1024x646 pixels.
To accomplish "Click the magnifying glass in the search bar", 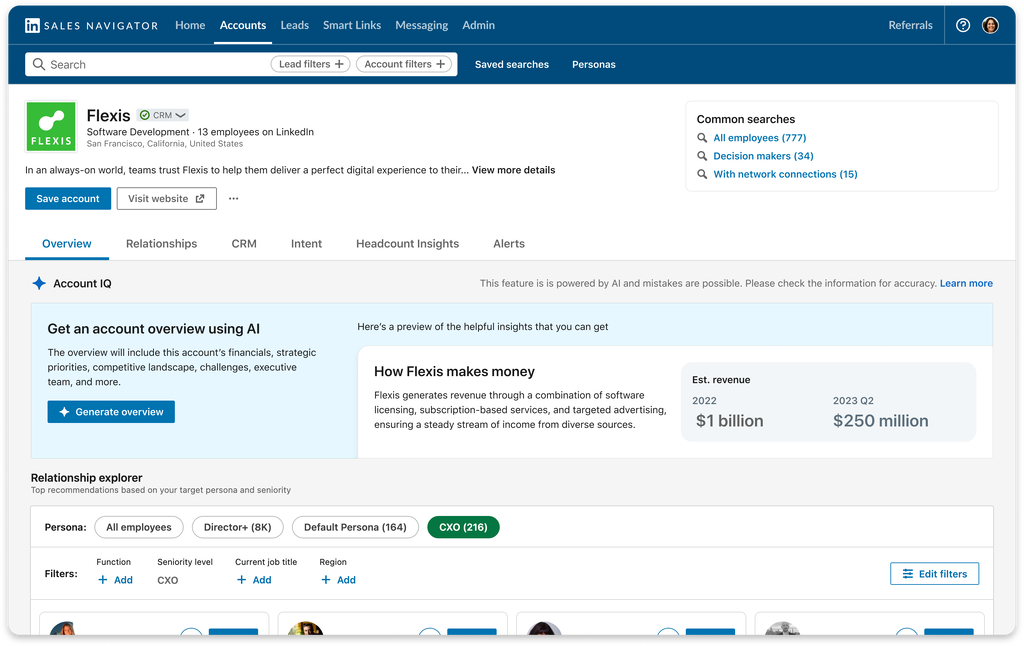I will (39, 63).
